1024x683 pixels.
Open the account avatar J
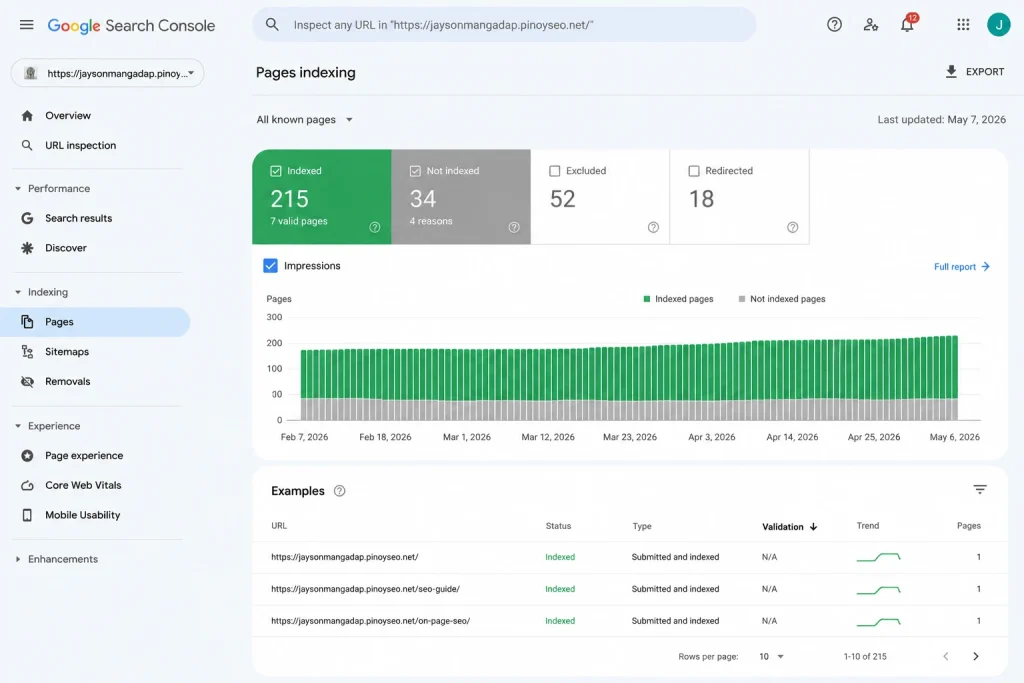click(x=998, y=25)
